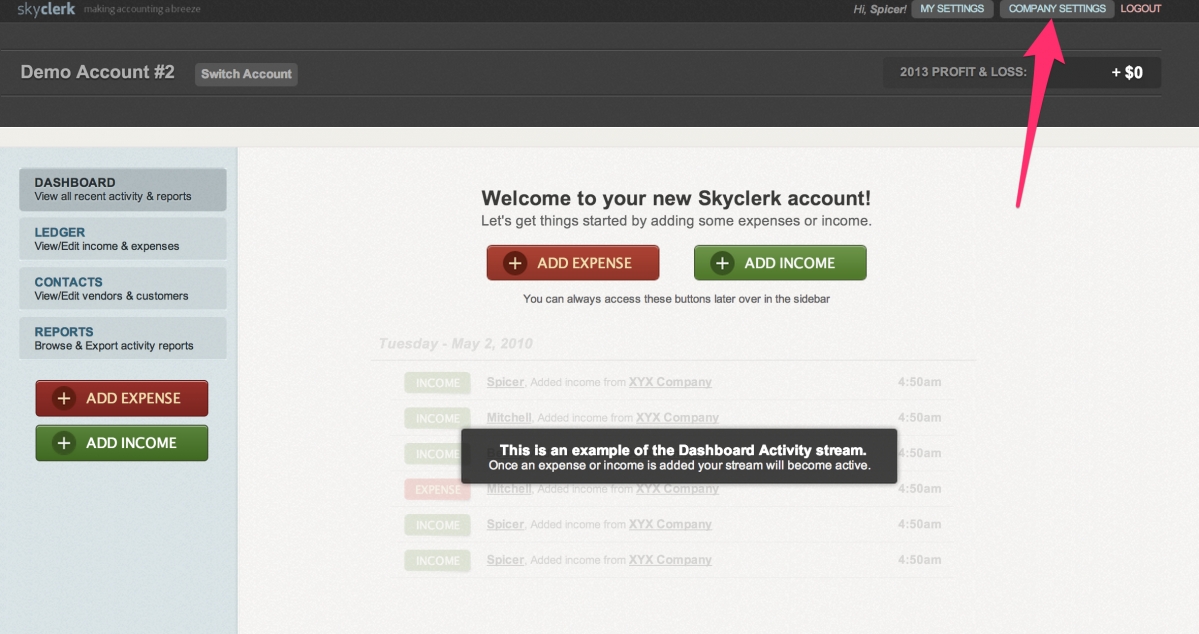The image size is (1199, 634).
Task: Click the center Add Income button
Action: 780,263
